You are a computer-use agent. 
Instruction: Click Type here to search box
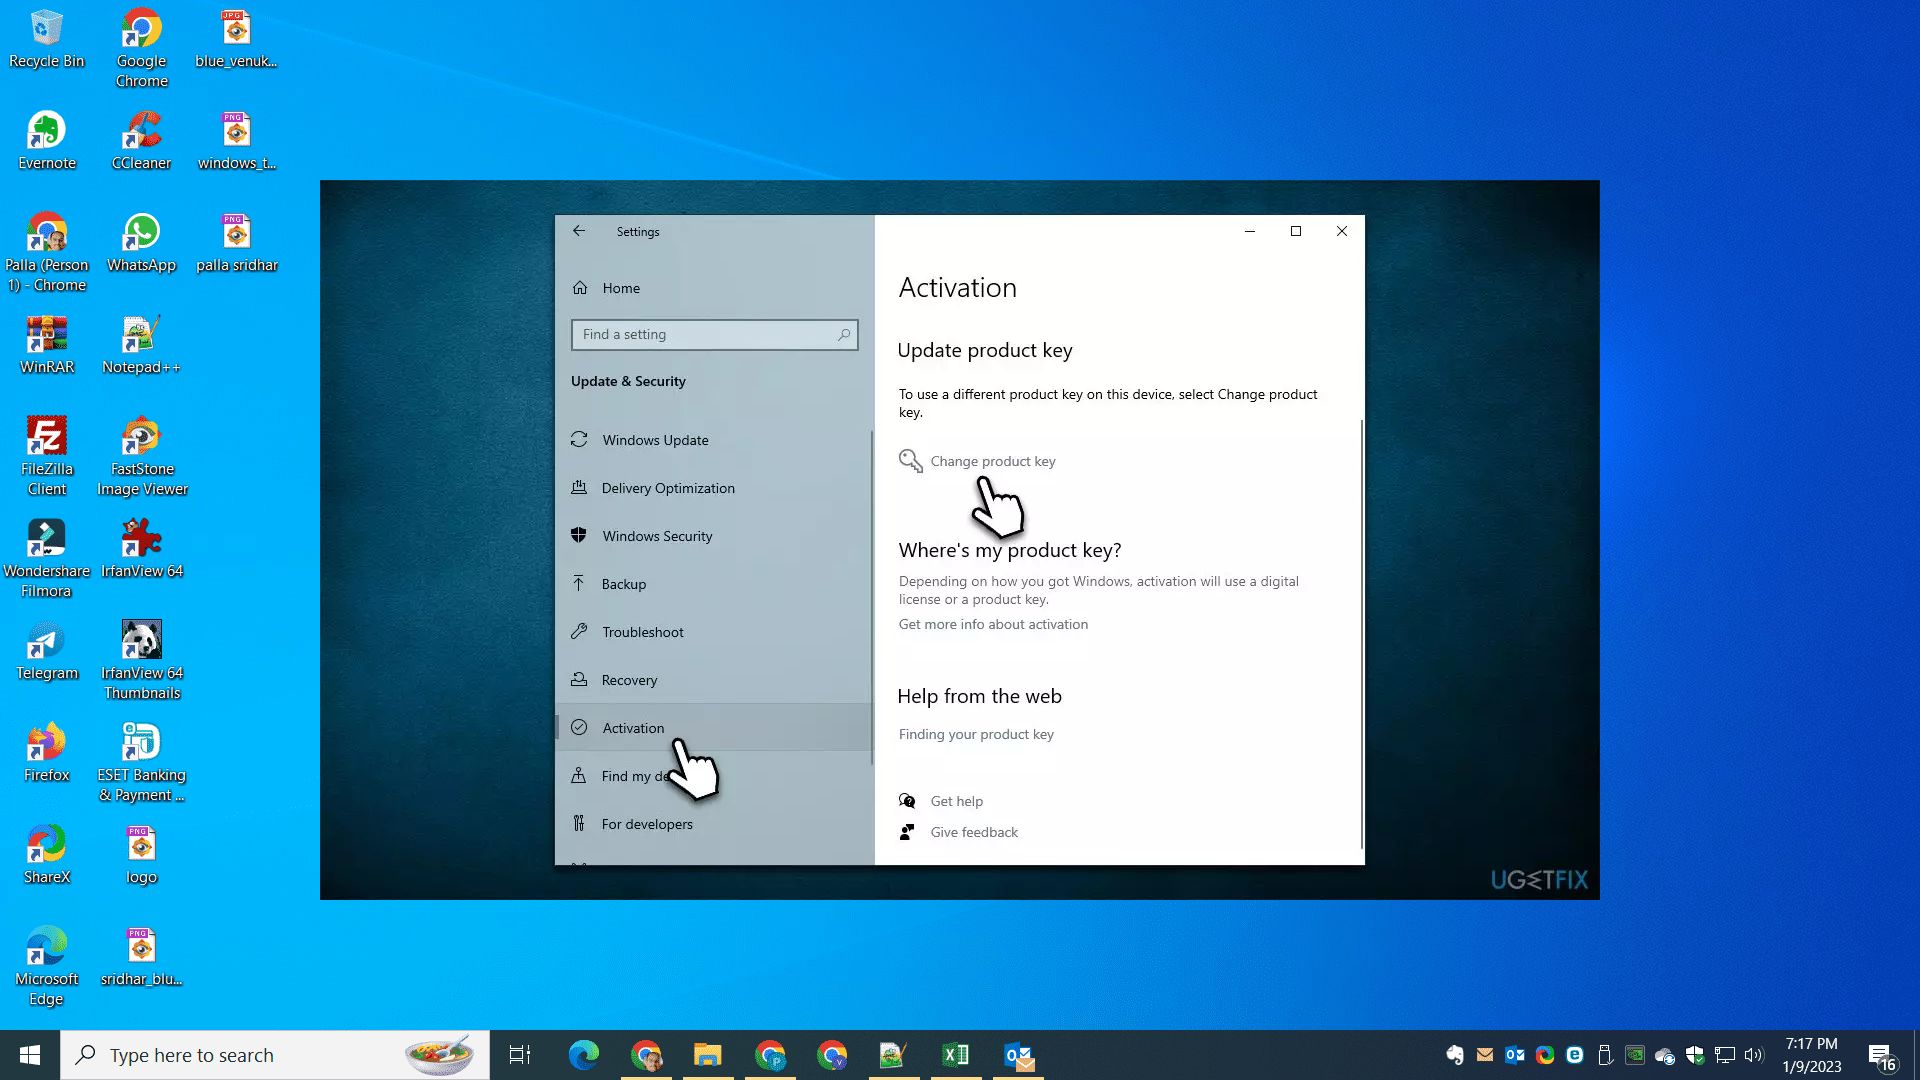point(275,1055)
